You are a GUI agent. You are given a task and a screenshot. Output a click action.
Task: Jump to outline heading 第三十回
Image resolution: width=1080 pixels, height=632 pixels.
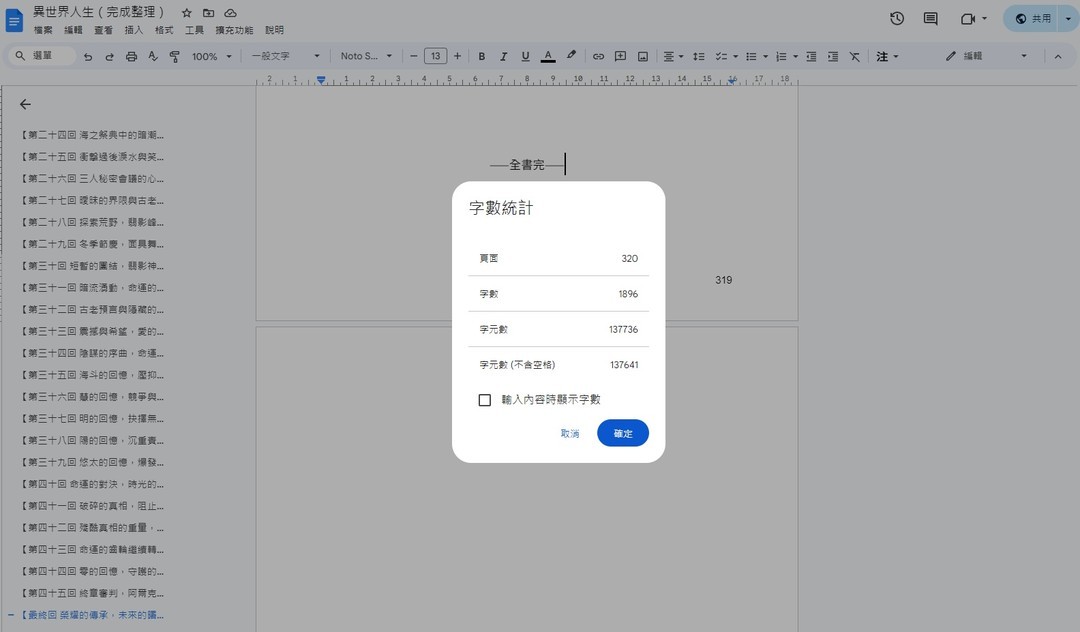coord(92,266)
